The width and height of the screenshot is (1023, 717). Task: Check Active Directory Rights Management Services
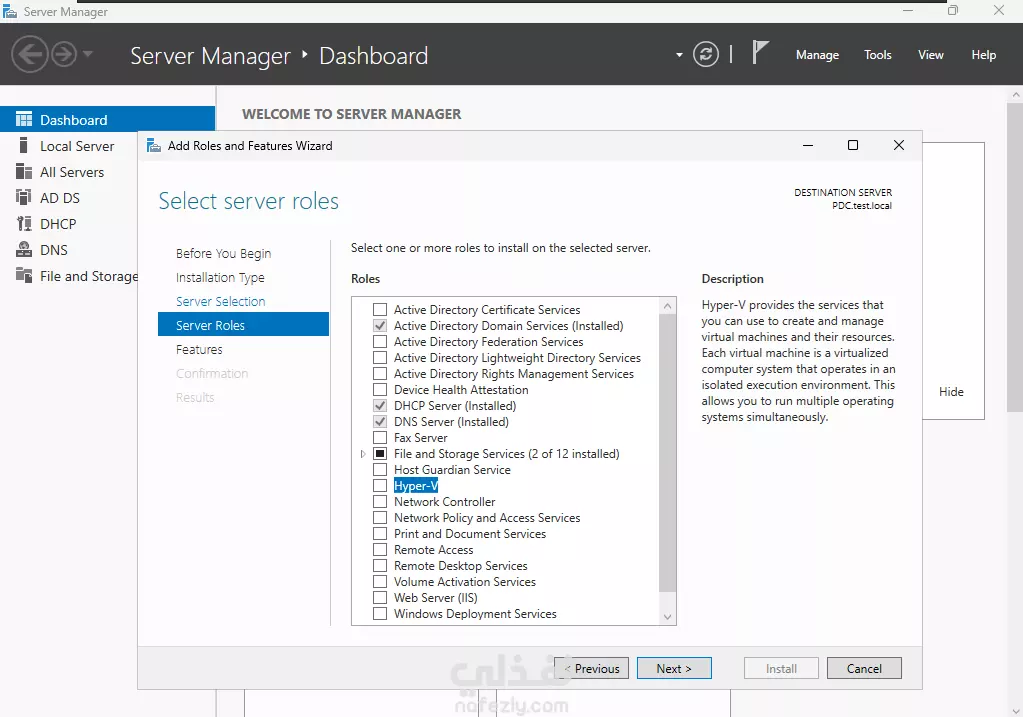coord(380,373)
